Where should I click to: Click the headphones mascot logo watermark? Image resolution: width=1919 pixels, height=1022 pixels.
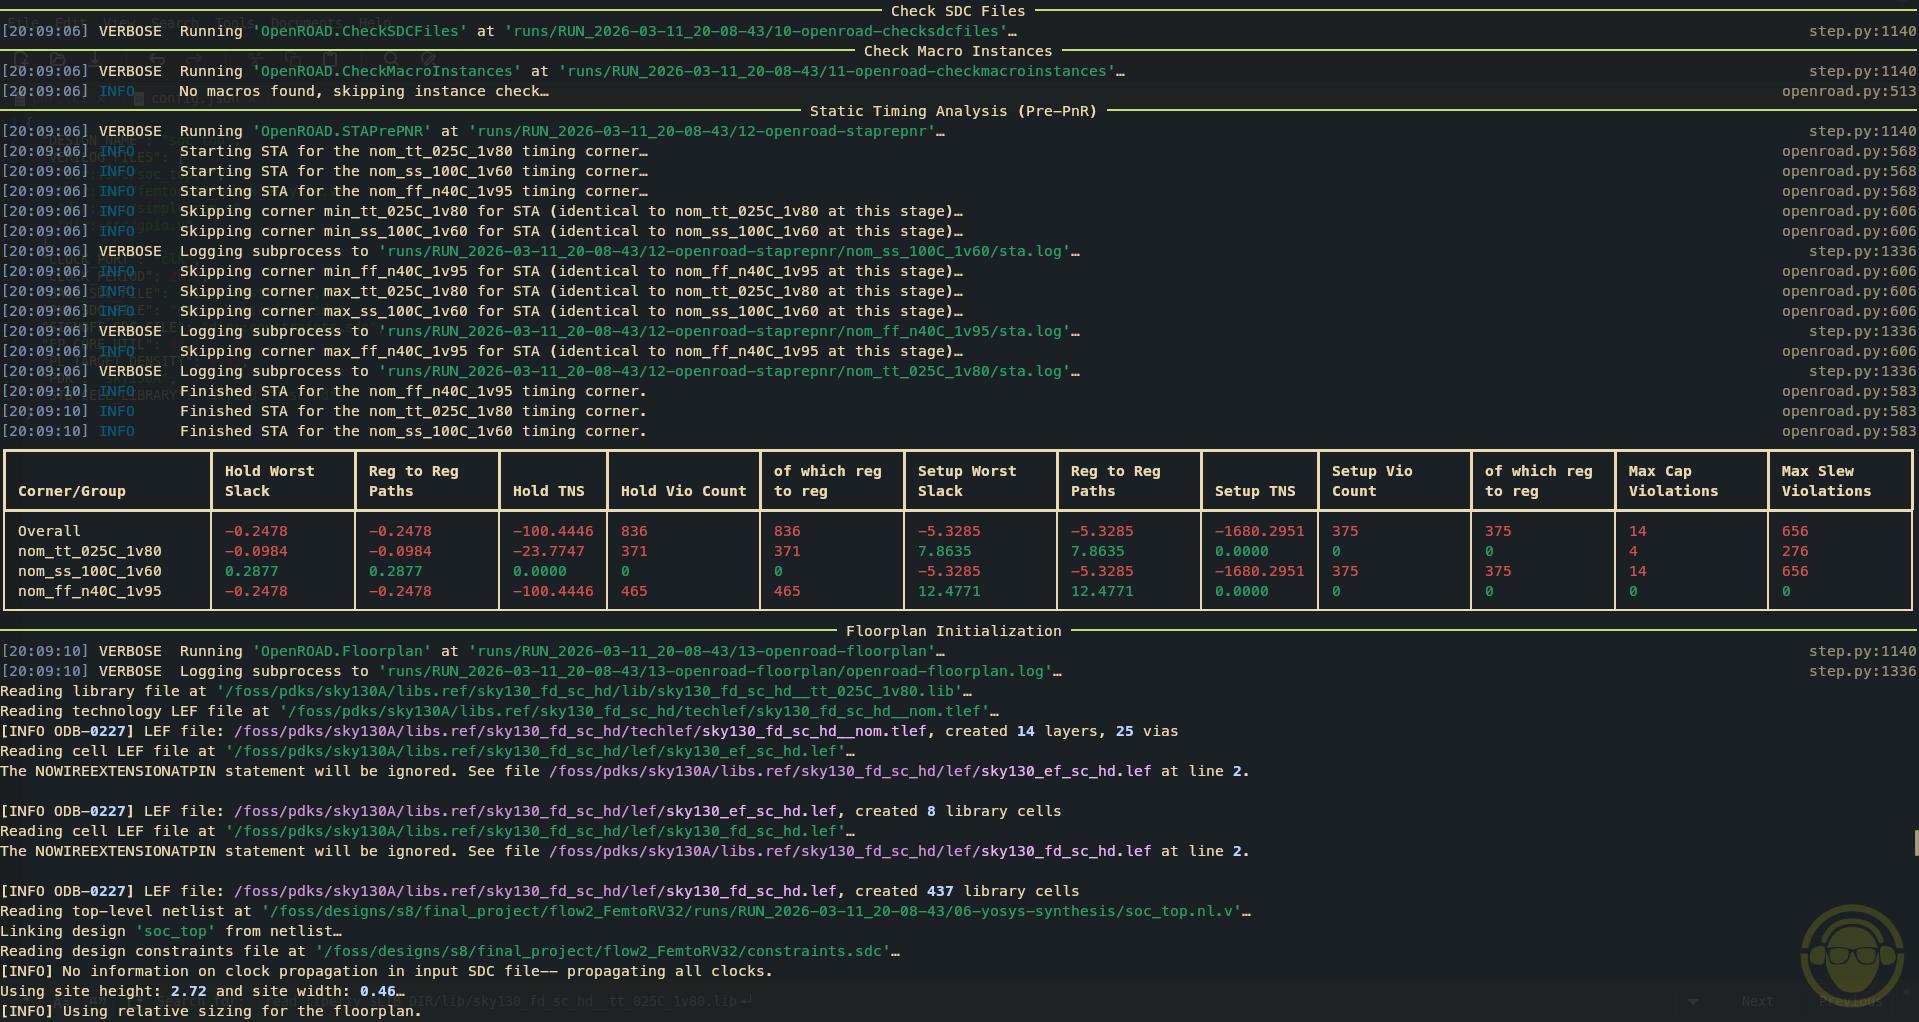point(1851,957)
